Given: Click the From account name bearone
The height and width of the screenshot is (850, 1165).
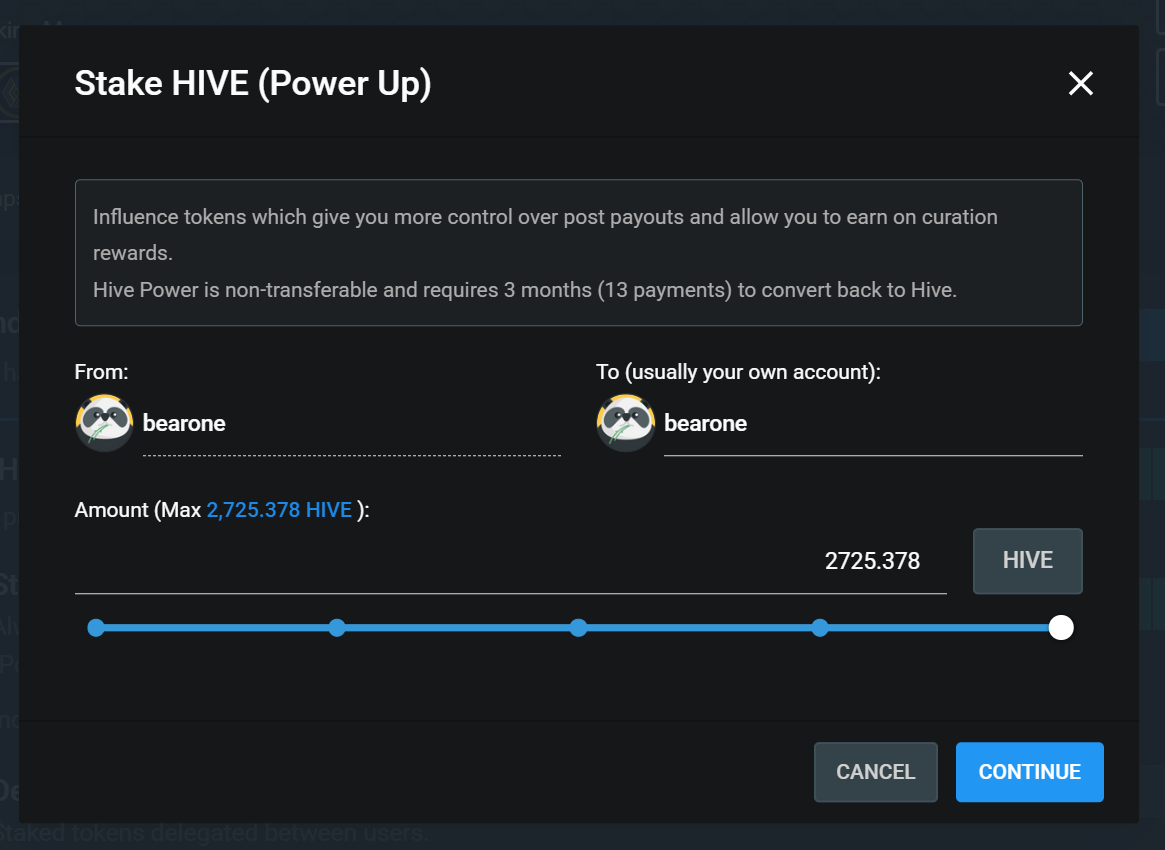Looking at the screenshot, I should pos(184,424).
